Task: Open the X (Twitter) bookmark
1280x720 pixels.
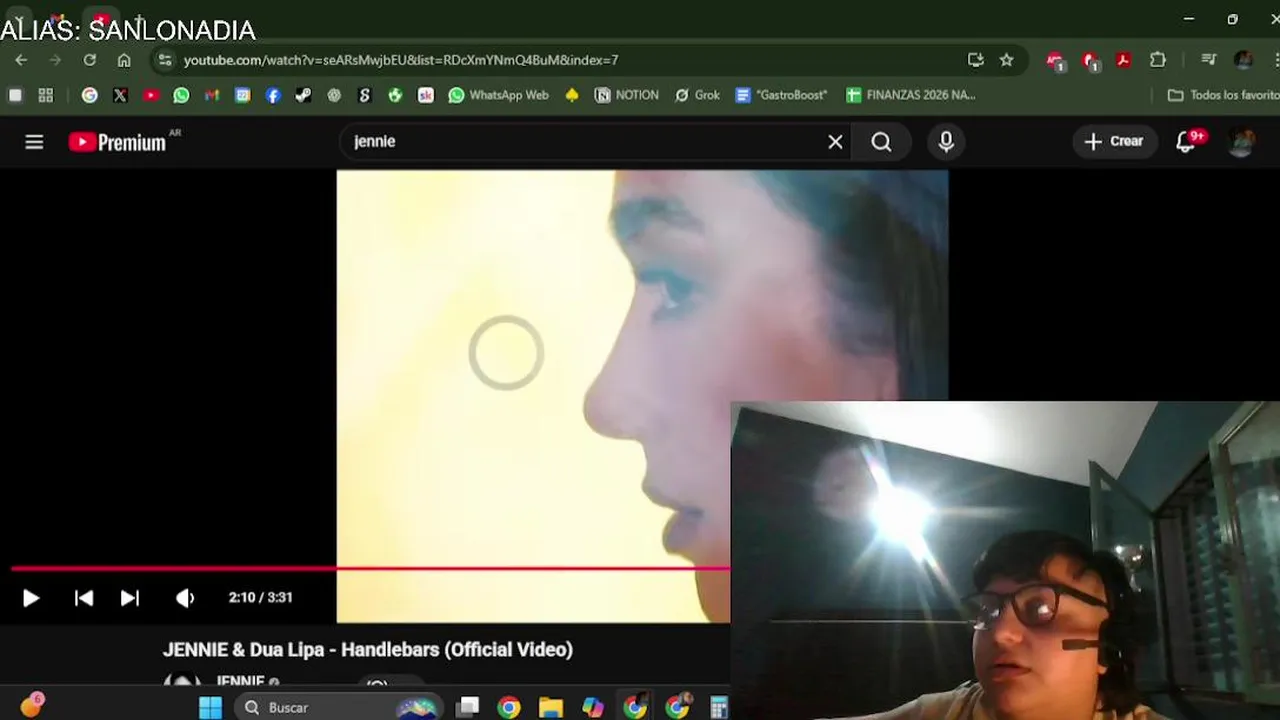Action: (120, 95)
